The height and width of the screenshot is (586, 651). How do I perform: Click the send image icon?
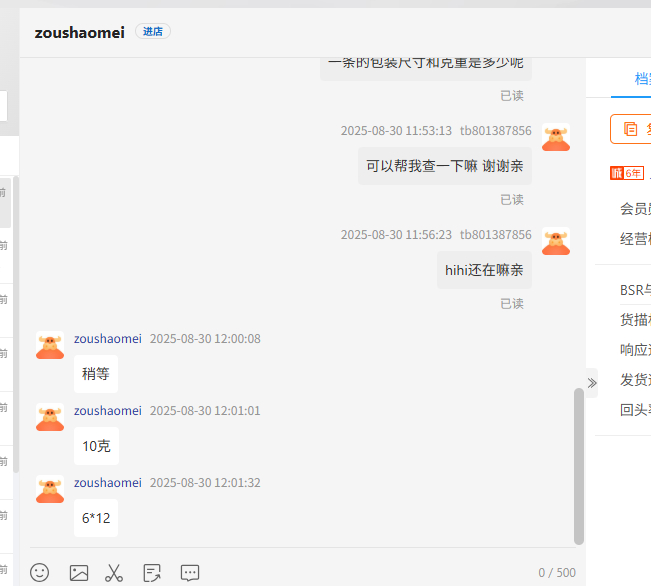click(x=78, y=572)
